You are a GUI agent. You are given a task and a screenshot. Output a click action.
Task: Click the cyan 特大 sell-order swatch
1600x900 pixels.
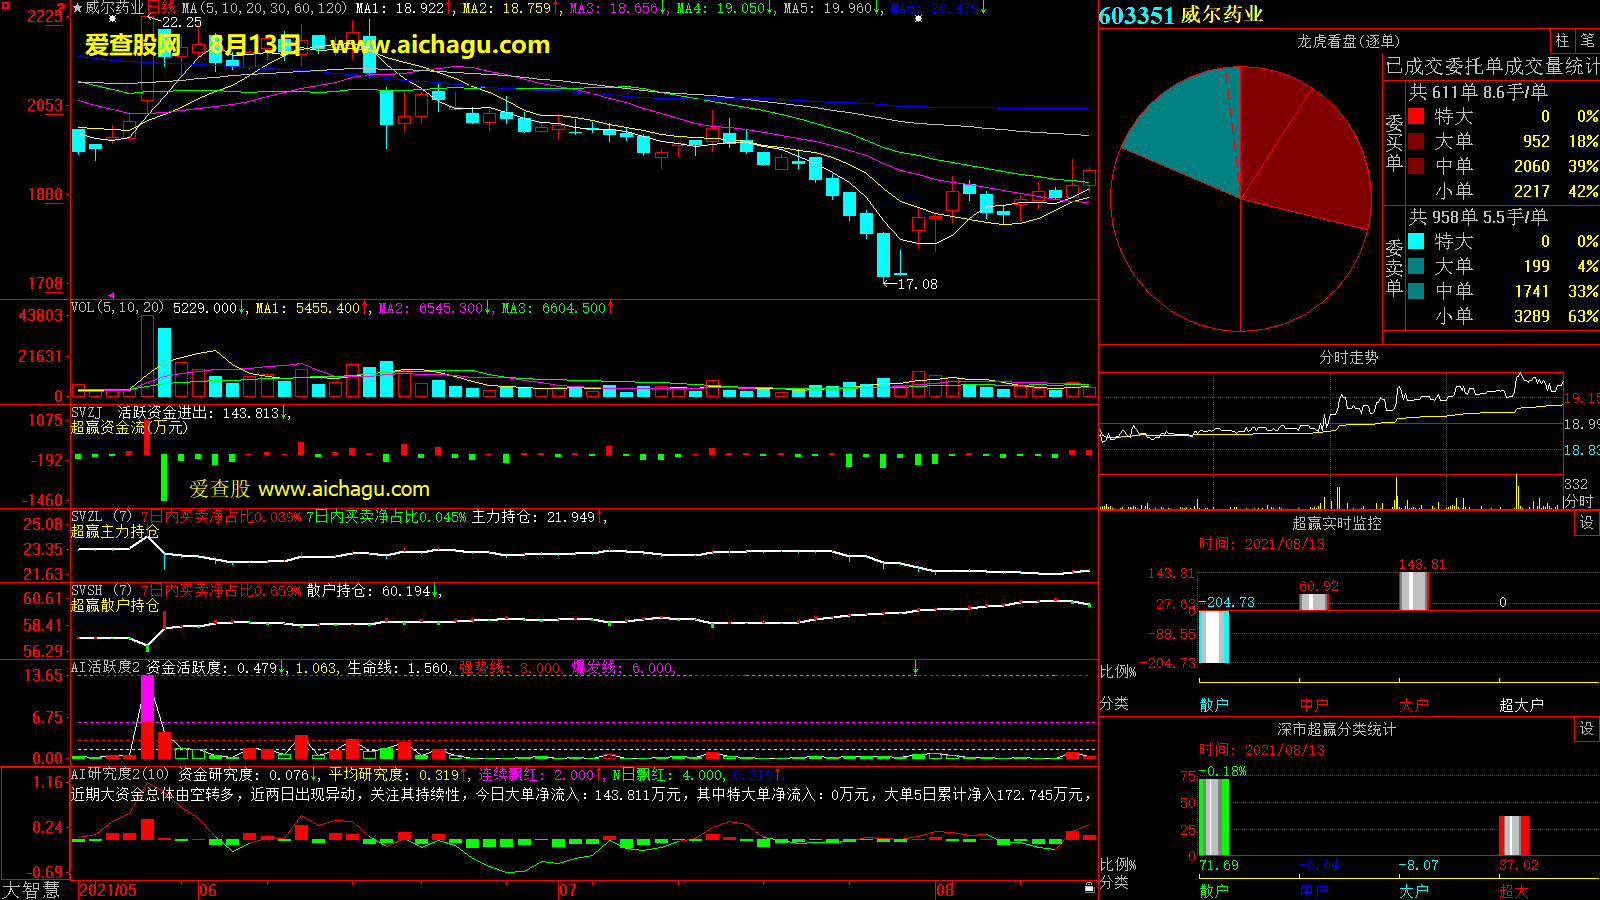[1416, 241]
